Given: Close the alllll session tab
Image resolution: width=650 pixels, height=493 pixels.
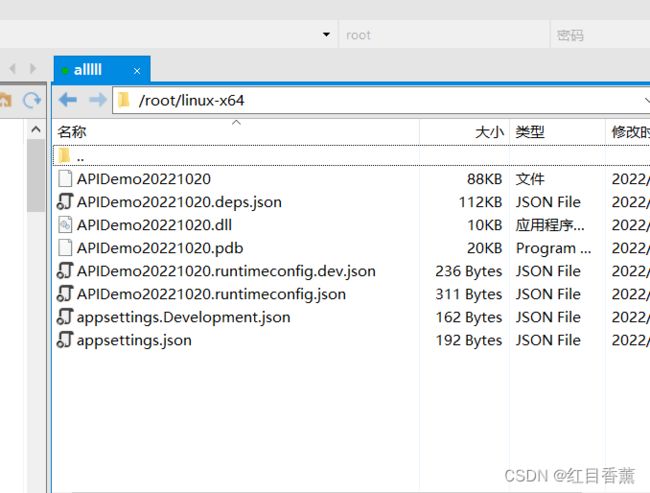Looking at the screenshot, I should pos(137,71).
